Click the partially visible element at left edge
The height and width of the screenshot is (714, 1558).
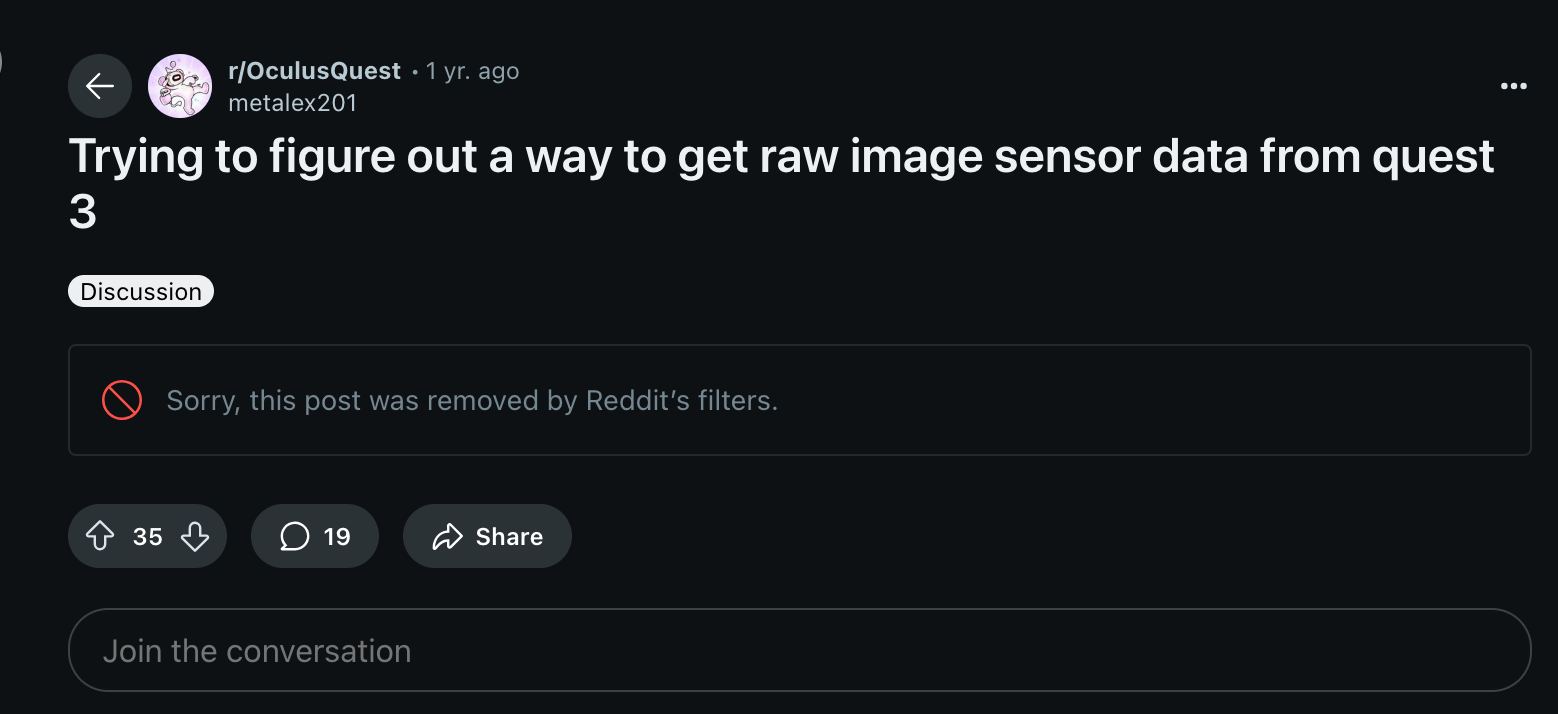(2, 62)
